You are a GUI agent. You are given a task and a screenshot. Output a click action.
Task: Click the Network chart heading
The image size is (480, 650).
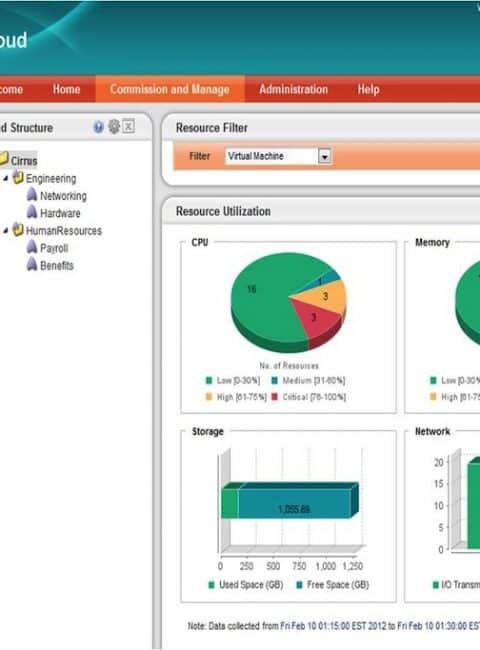click(432, 432)
